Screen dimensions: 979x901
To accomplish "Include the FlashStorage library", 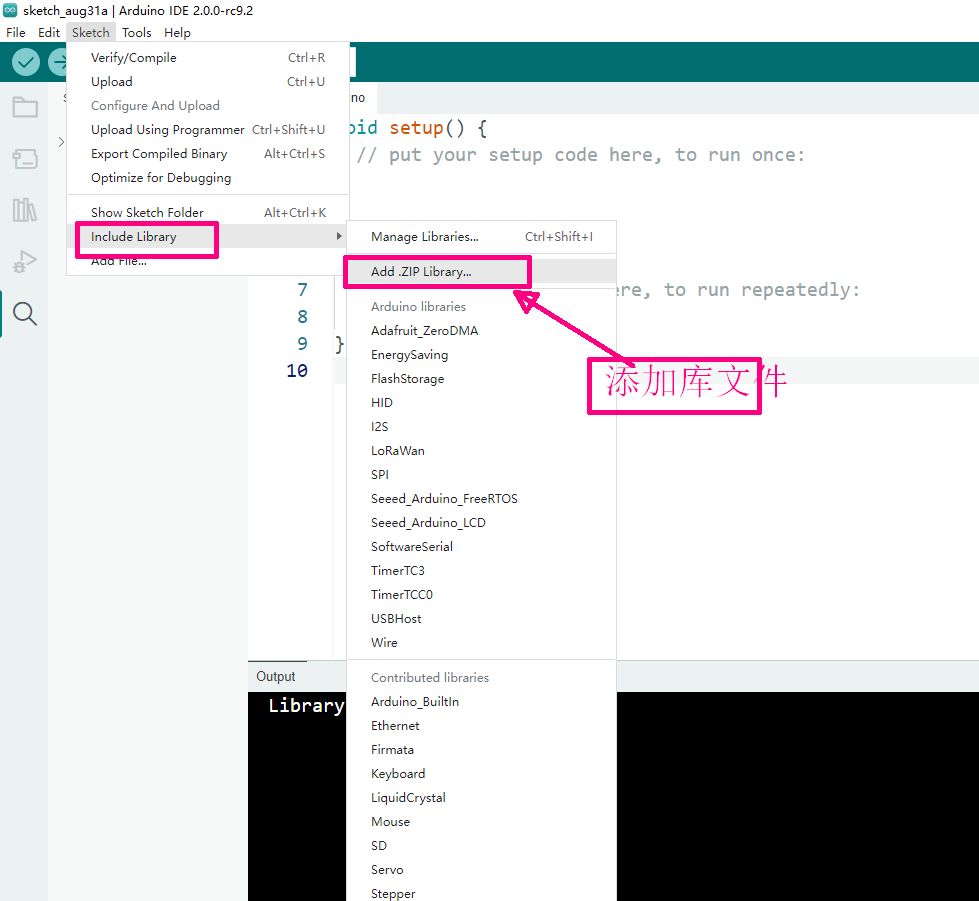I will [x=481, y=379].
